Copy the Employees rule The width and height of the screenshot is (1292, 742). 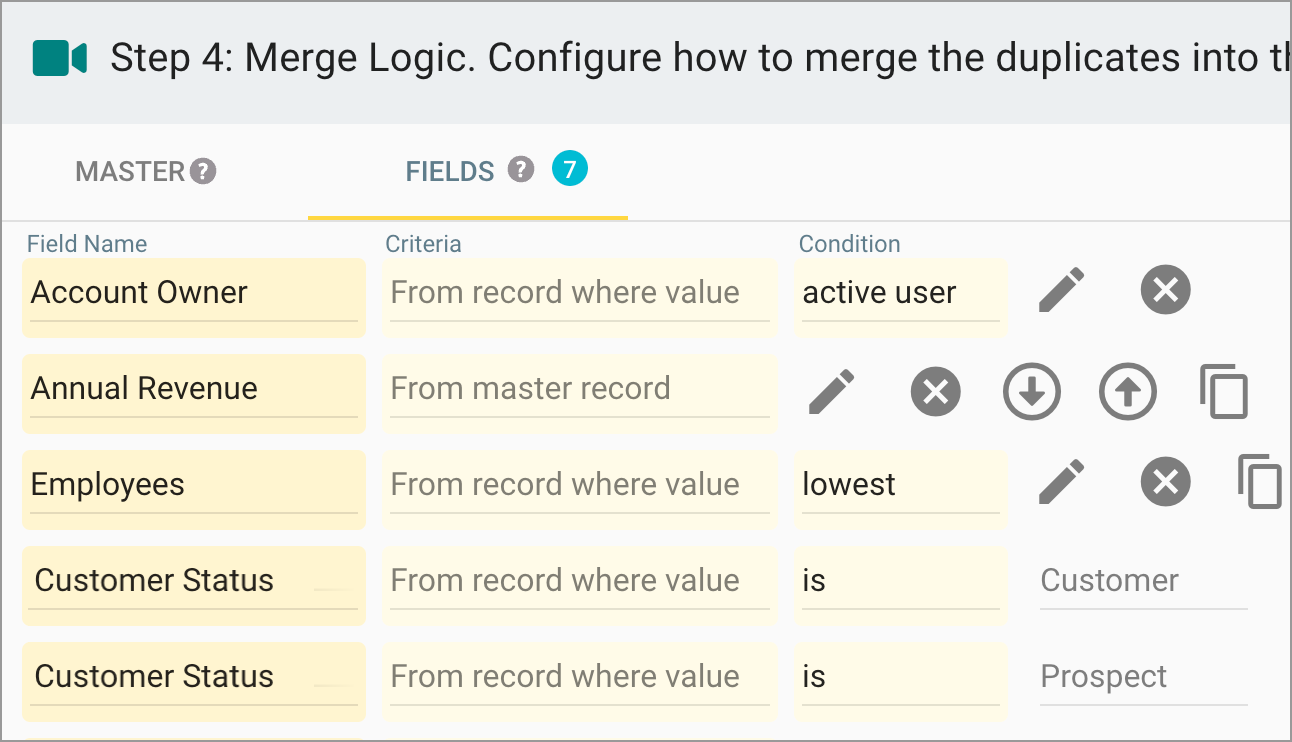click(1260, 482)
